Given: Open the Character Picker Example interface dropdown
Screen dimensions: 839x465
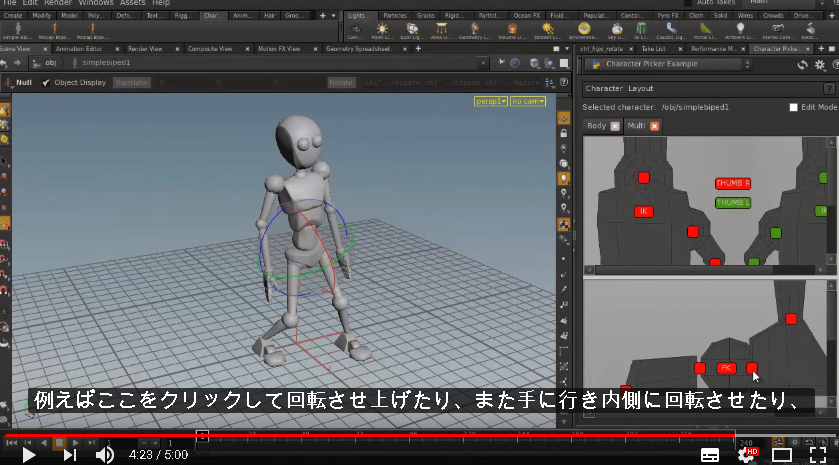Looking at the screenshot, I should tap(669, 64).
